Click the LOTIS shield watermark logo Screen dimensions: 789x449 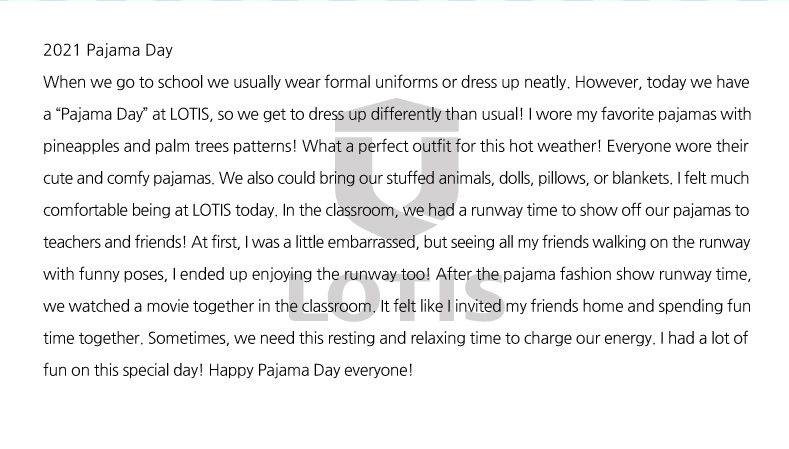pyautogui.click(x=397, y=168)
